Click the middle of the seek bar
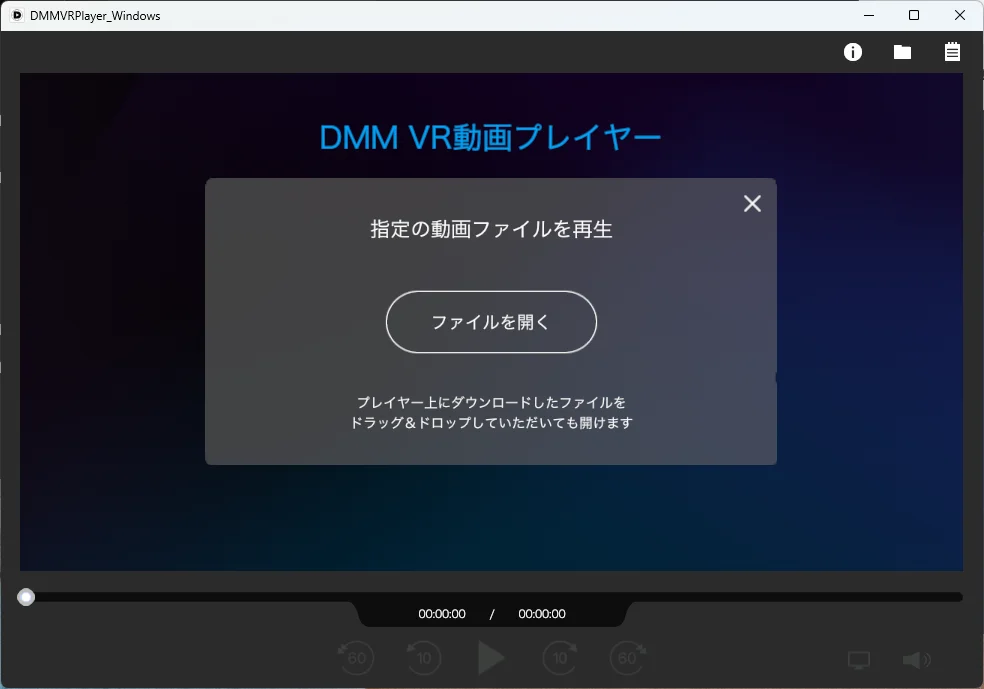Viewport: 984px width, 689px height. point(491,597)
